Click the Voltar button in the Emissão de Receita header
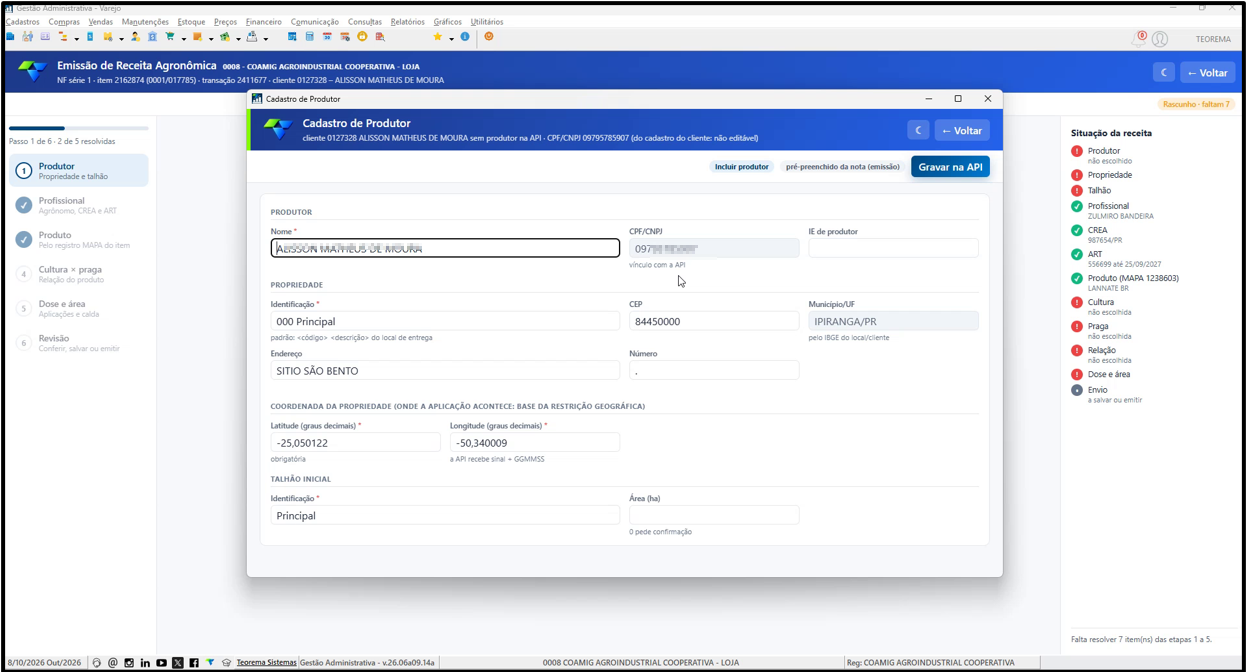 [1208, 73]
